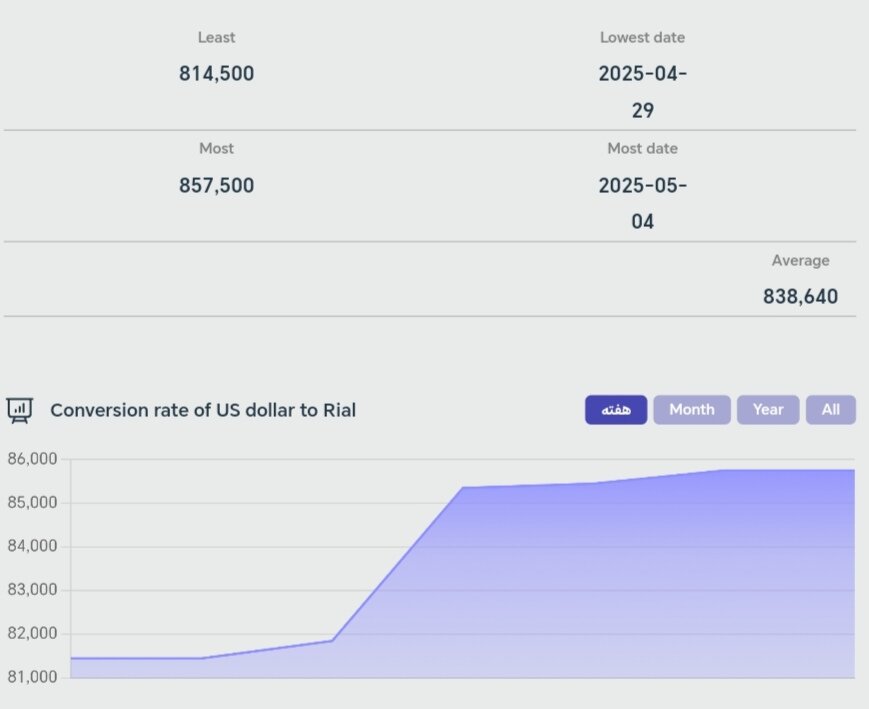Click the Lowest date 2025-04-29
Viewport: 869px width, 709px height.
coord(642,91)
